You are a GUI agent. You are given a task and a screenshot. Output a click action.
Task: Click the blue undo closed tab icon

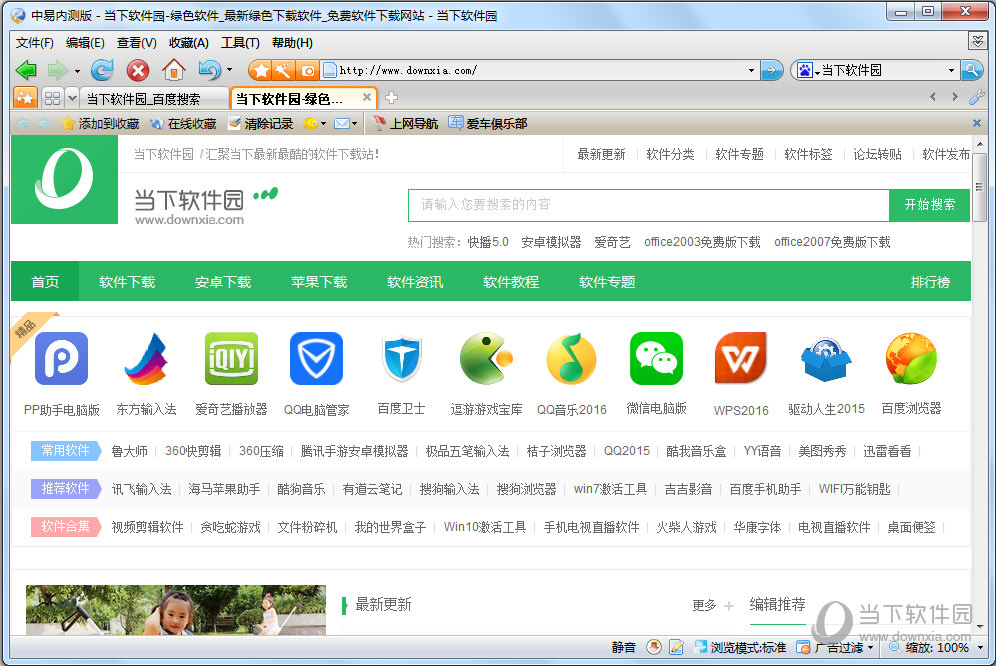(x=210, y=70)
